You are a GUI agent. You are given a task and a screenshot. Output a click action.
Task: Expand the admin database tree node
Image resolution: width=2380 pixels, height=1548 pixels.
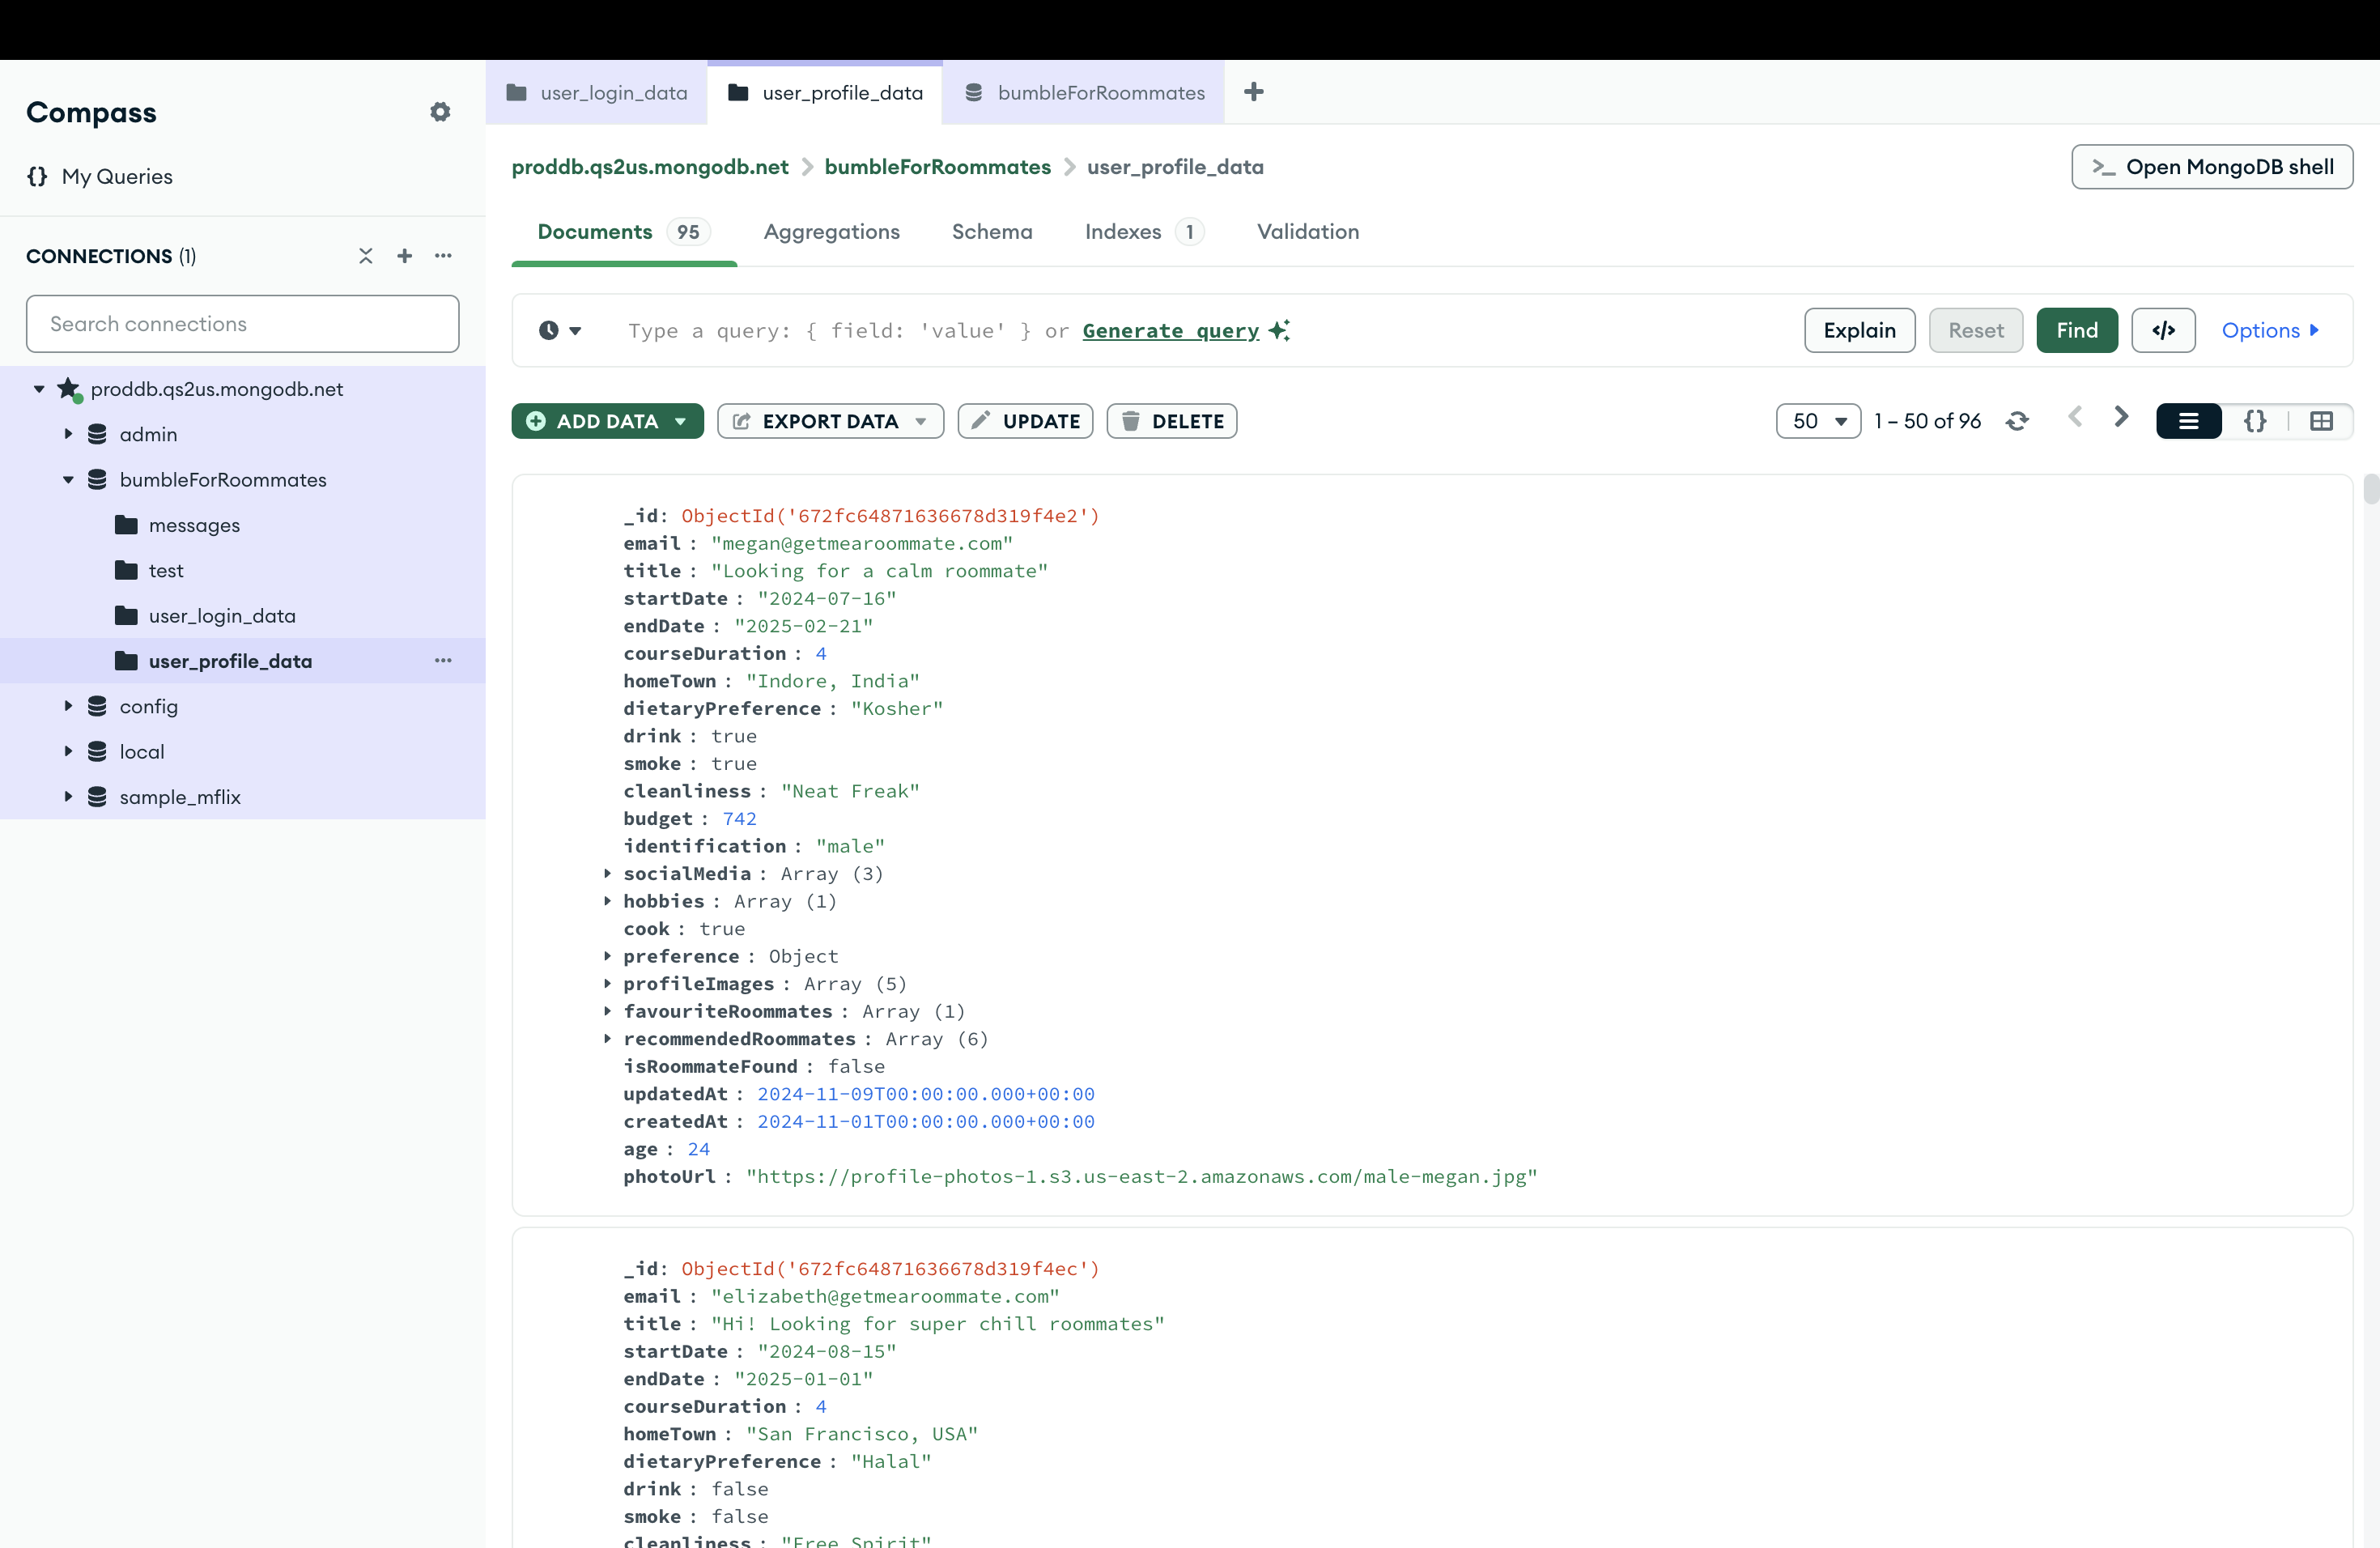(x=68, y=434)
